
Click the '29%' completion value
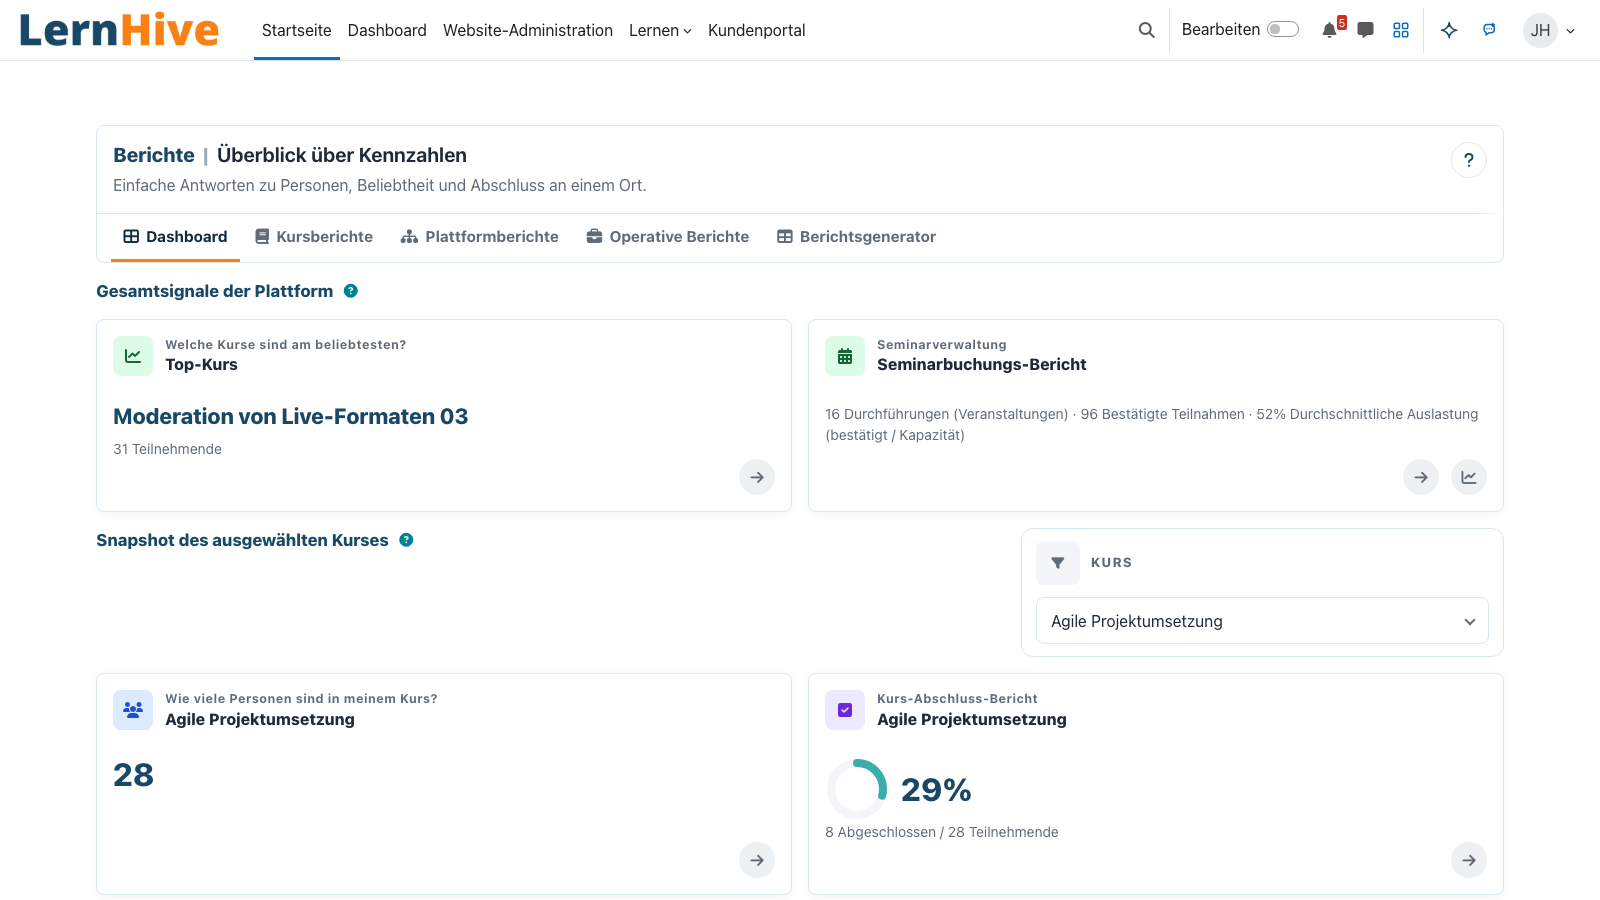[936, 790]
